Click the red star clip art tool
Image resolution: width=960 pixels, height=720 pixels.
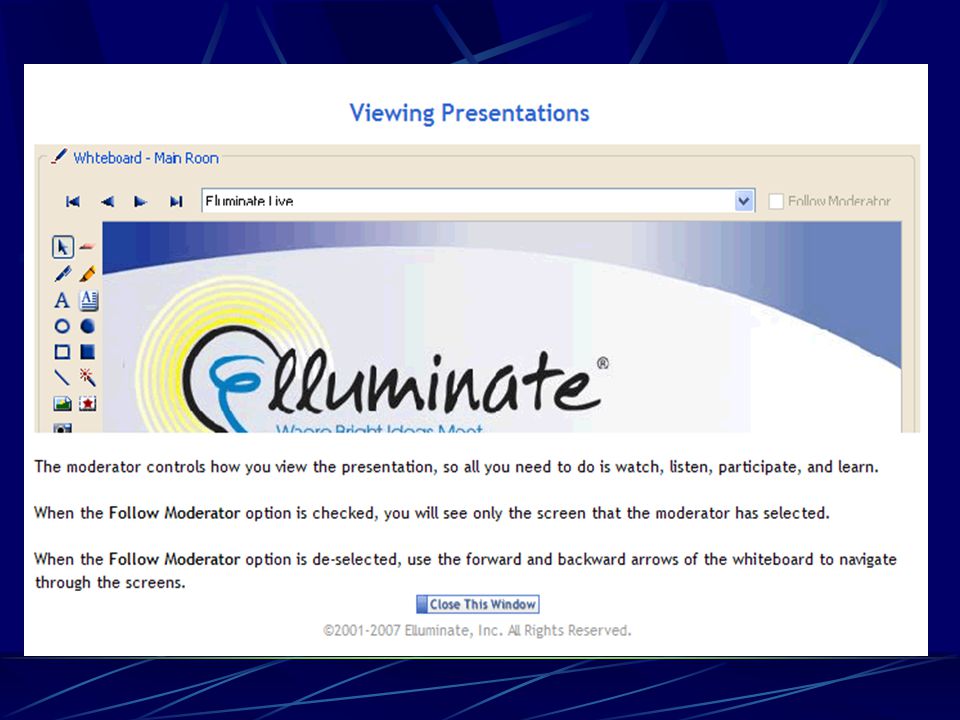(x=88, y=403)
